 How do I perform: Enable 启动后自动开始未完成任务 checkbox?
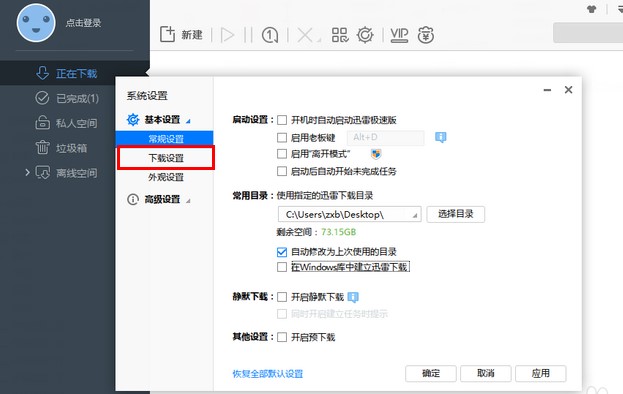pos(282,171)
